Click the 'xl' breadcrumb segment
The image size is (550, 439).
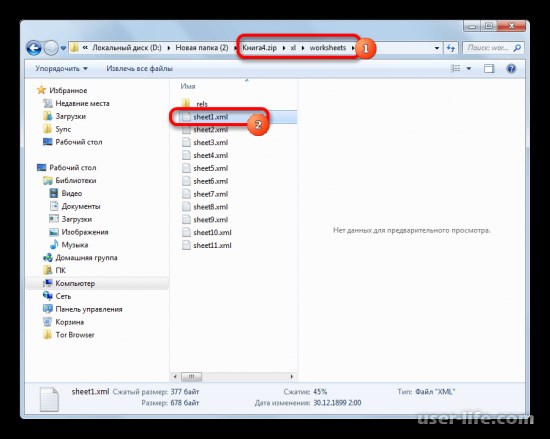pyautogui.click(x=293, y=48)
